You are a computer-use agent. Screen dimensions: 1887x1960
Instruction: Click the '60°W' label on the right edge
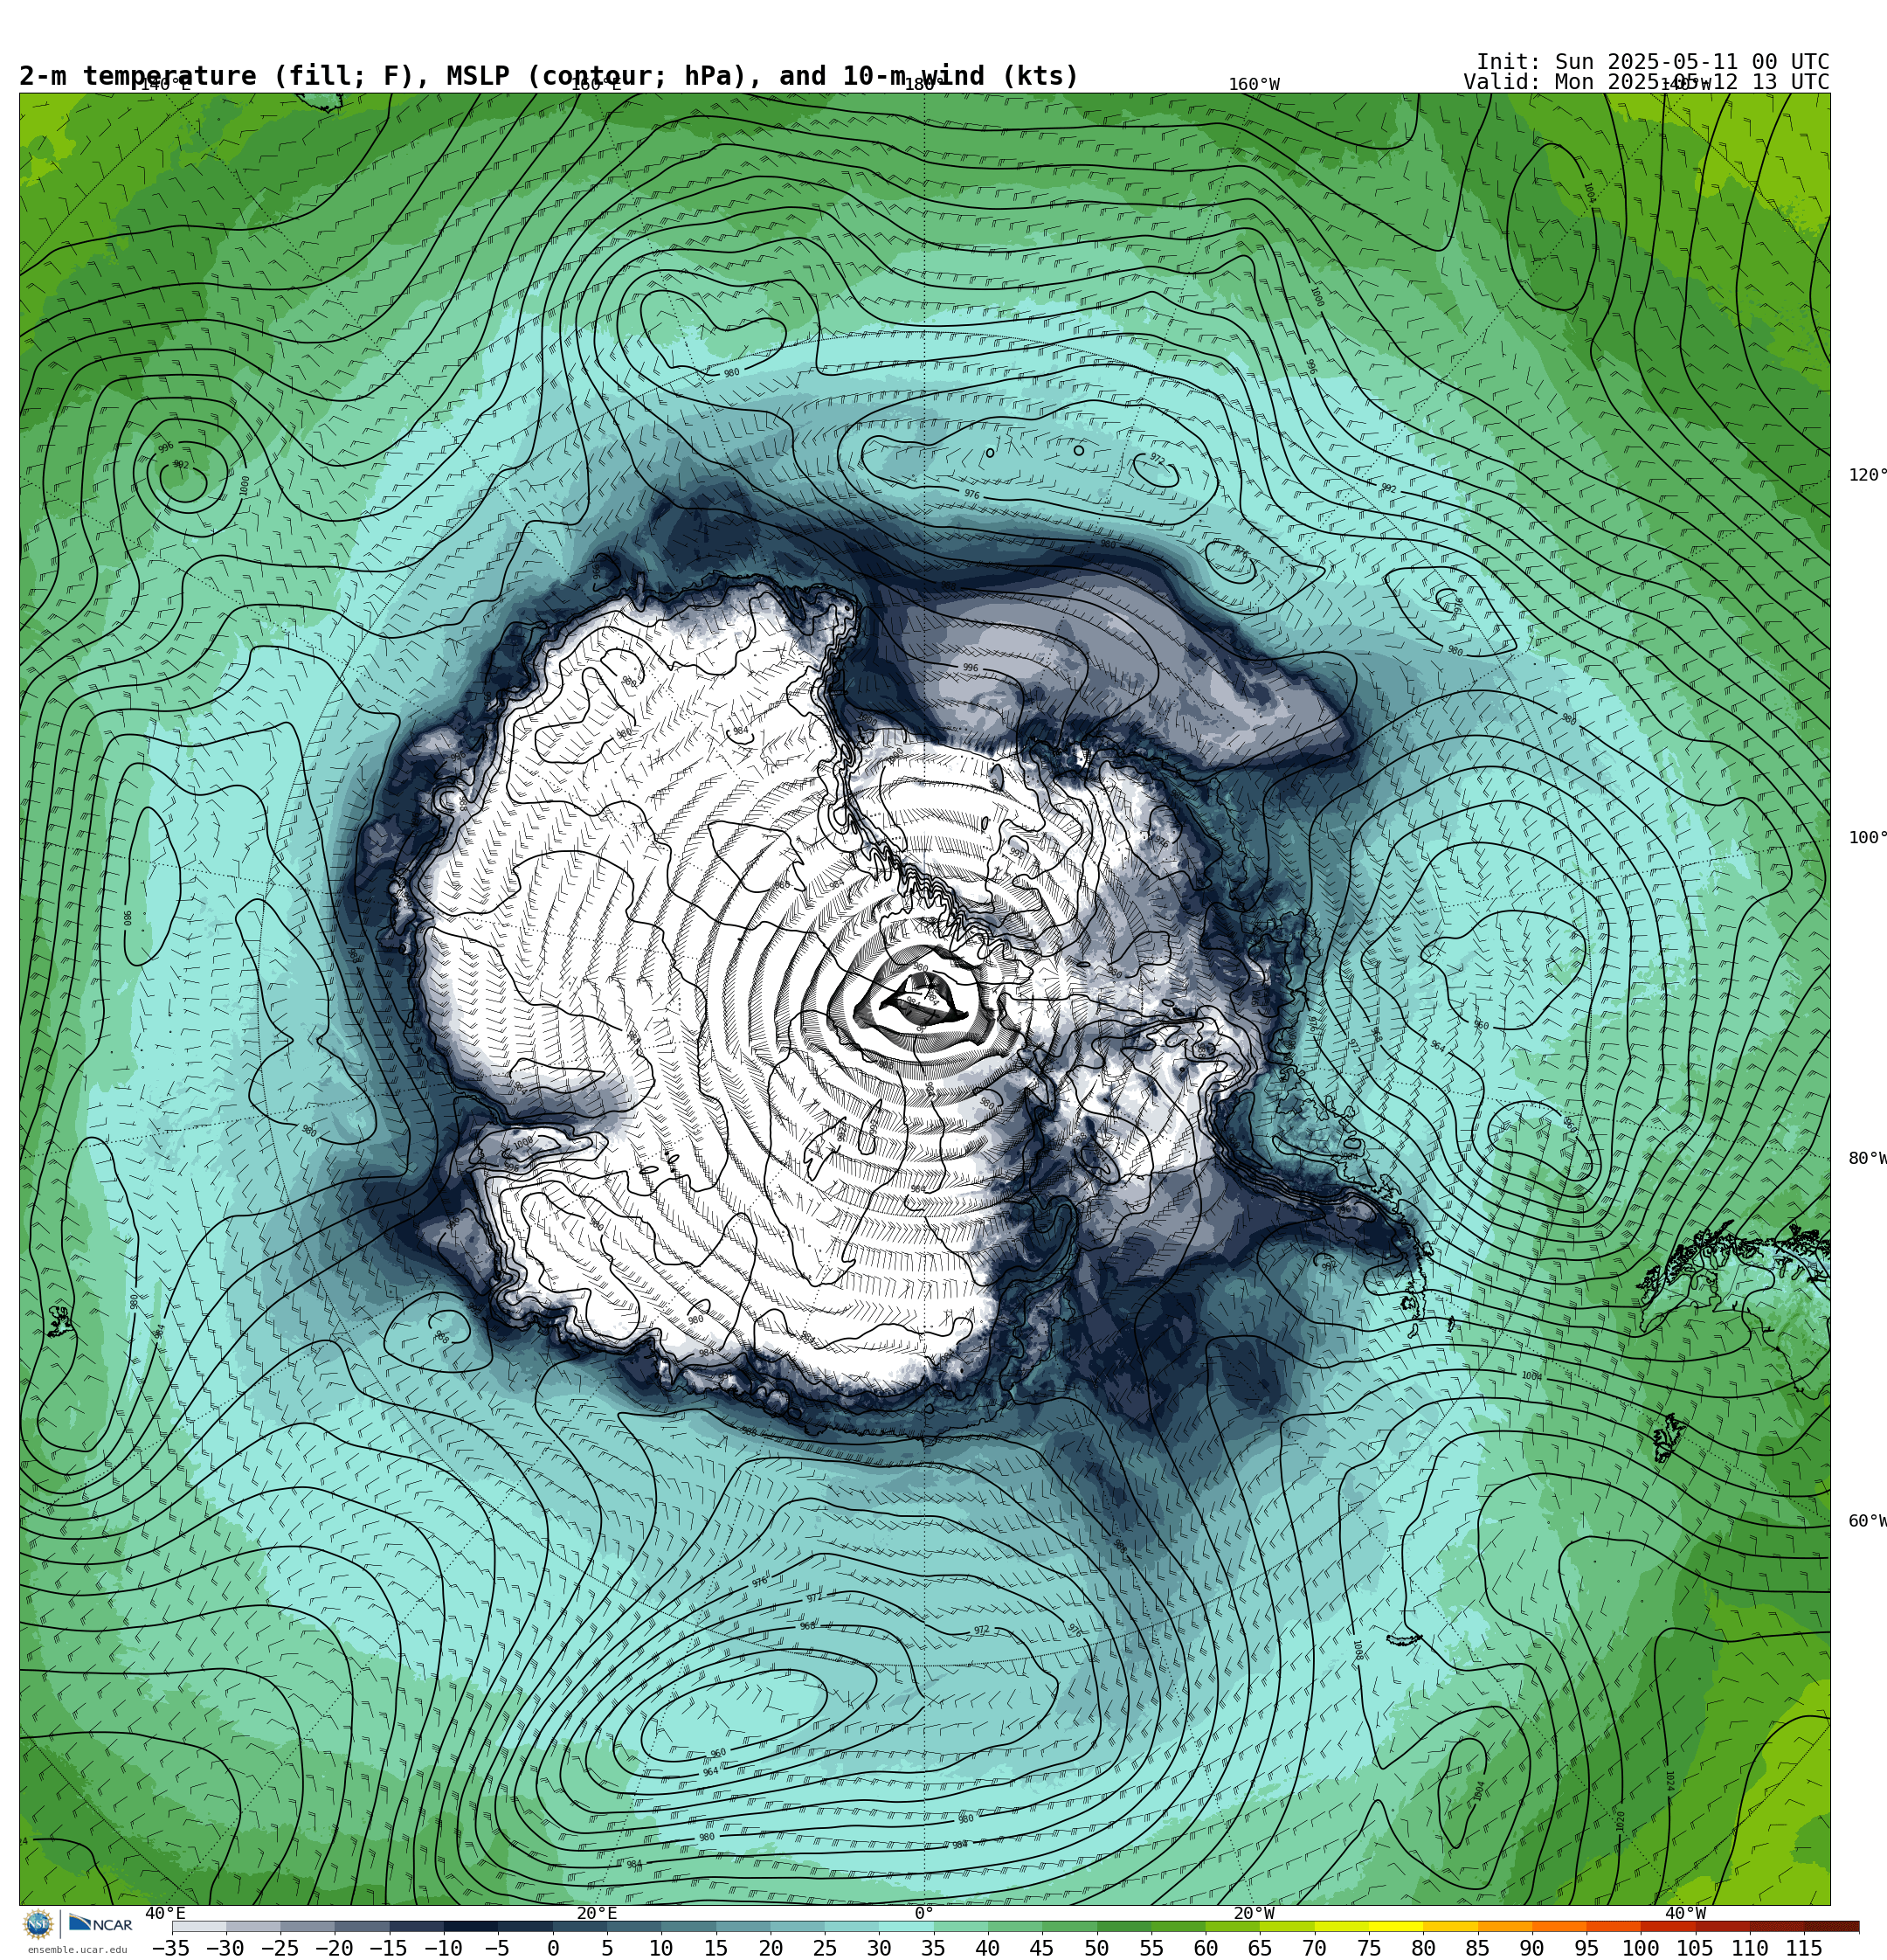pos(1867,1521)
